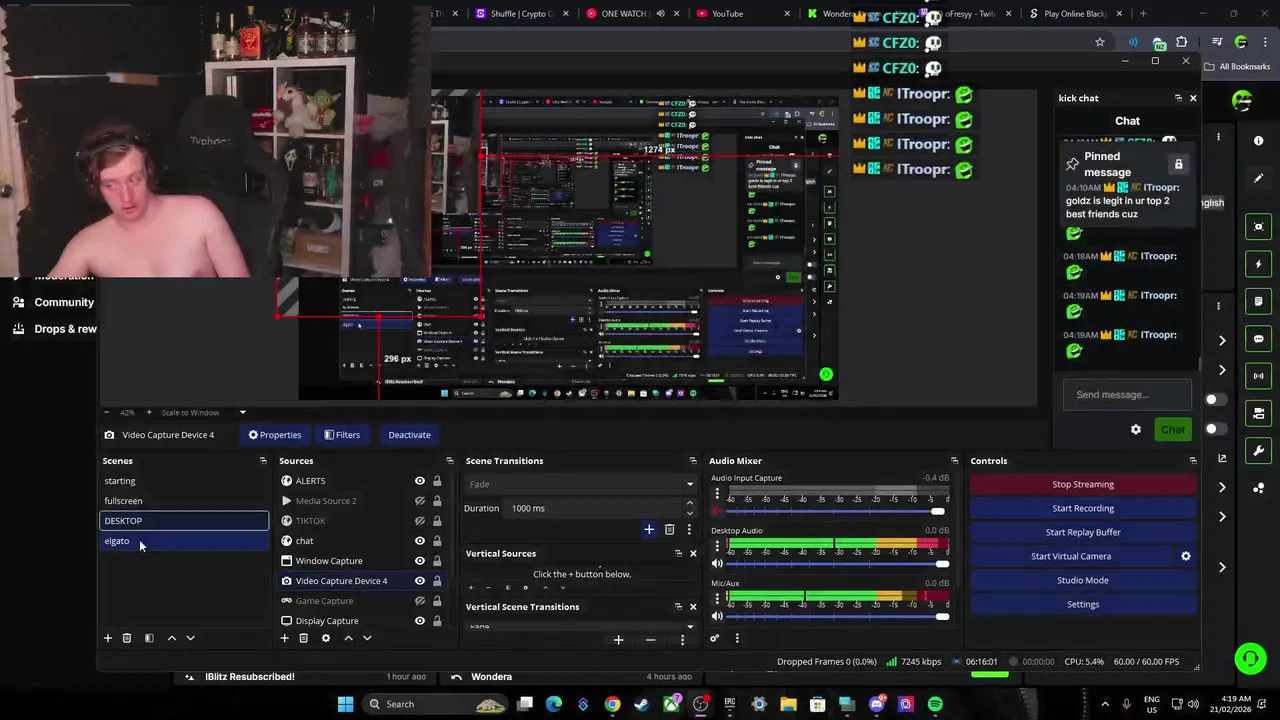Open Fade transition dropdown
This screenshot has height=720, width=1280.
[x=580, y=484]
